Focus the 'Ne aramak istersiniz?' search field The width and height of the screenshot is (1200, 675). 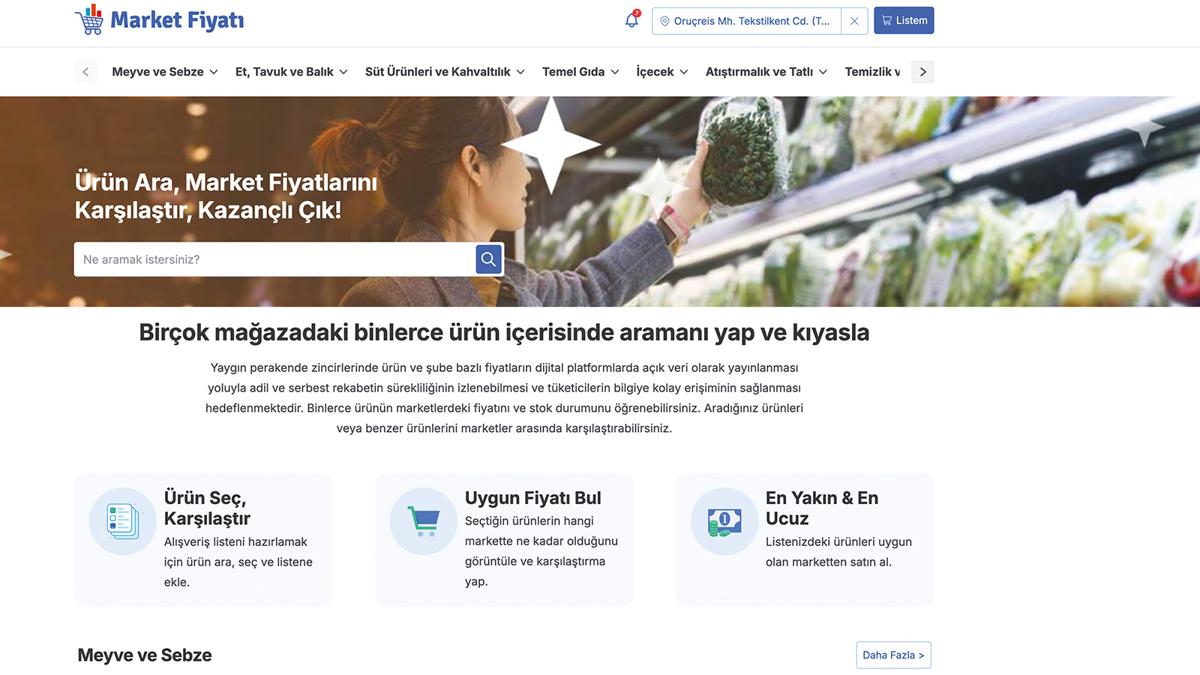[275, 260]
